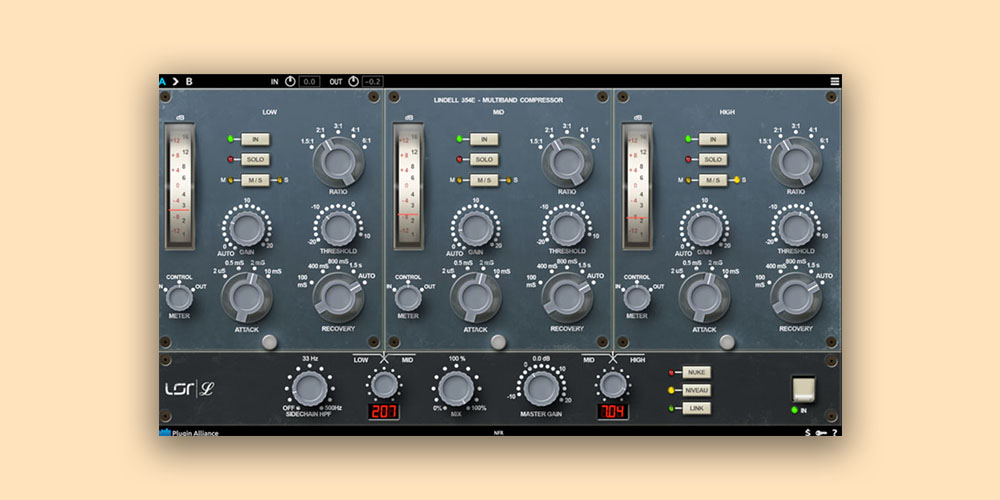Click the LOW/MID crossover knob
The height and width of the screenshot is (500, 1000).
coord(384,385)
